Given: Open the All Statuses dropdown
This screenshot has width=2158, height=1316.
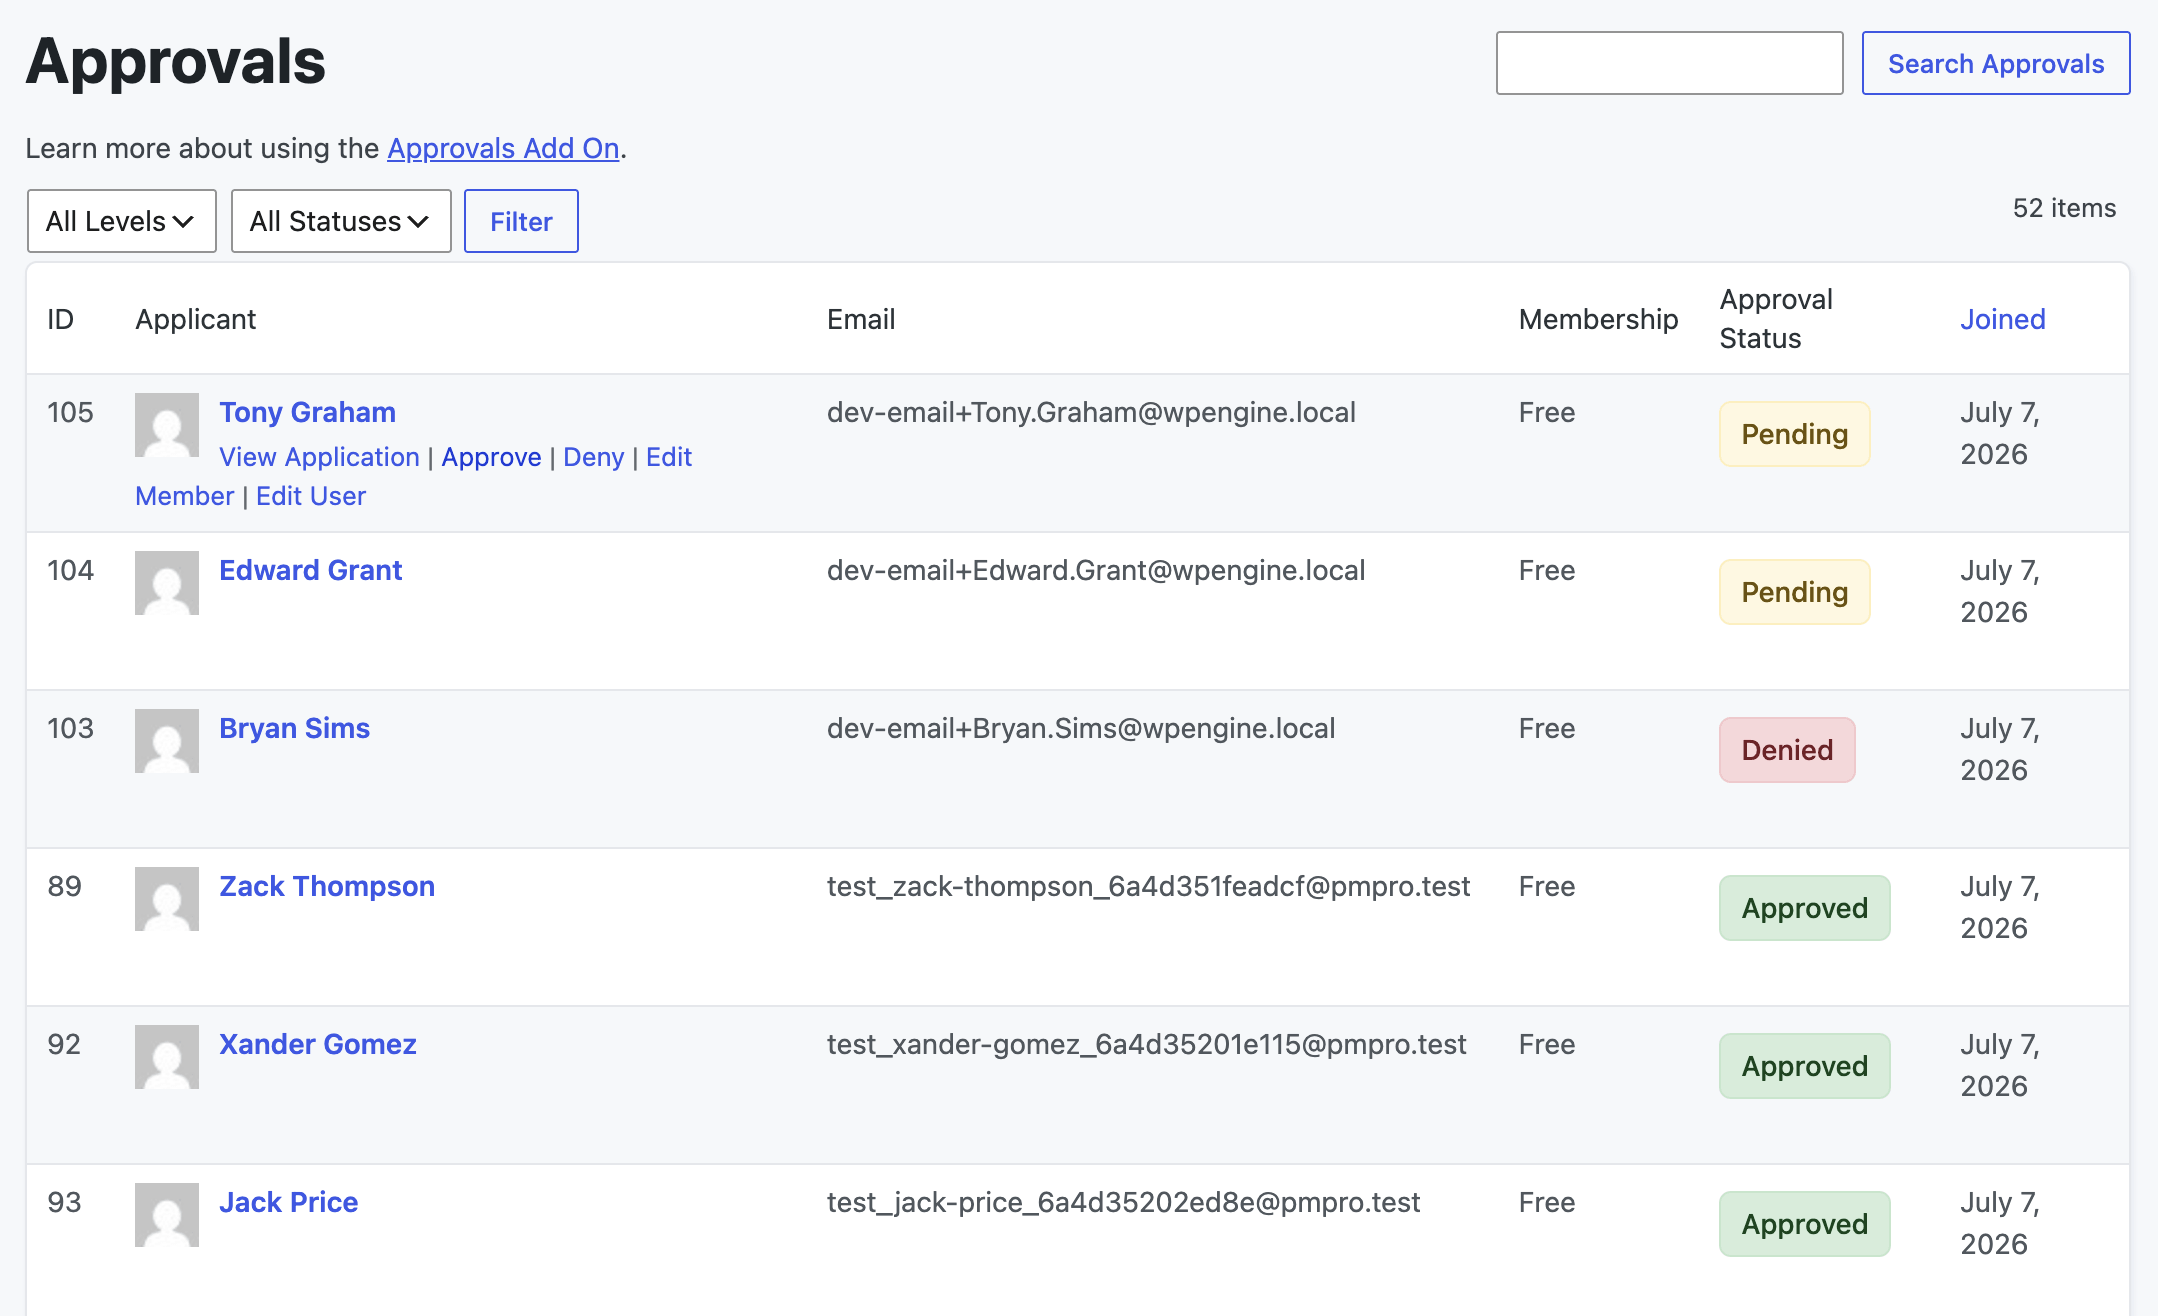Looking at the screenshot, I should coord(341,221).
